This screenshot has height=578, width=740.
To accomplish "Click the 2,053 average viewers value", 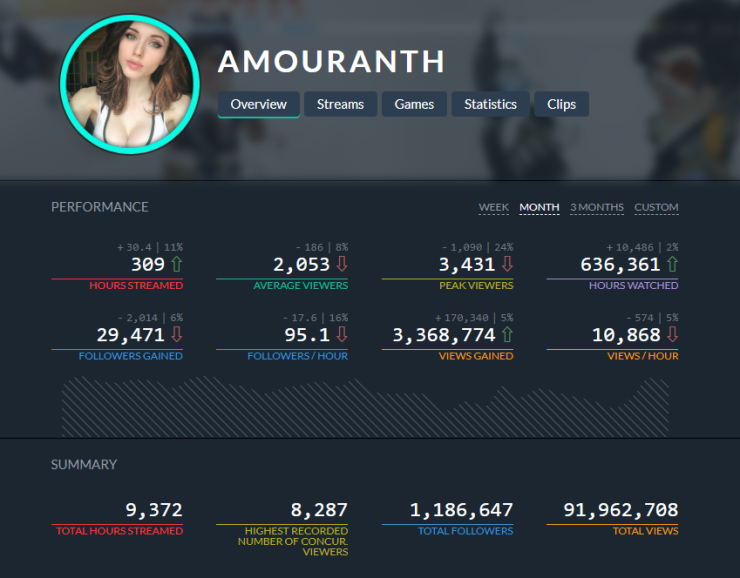I will [302, 265].
